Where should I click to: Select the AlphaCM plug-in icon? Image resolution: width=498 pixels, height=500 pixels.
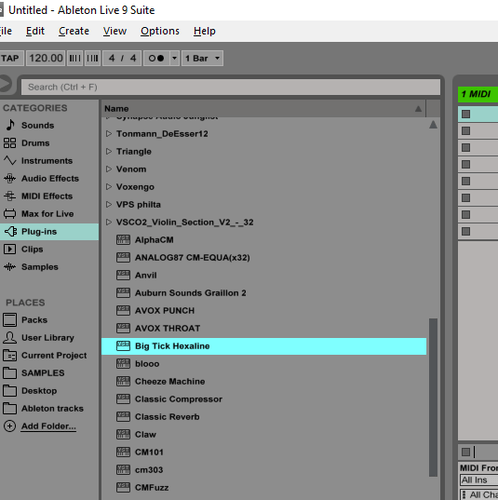(x=123, y=240)
